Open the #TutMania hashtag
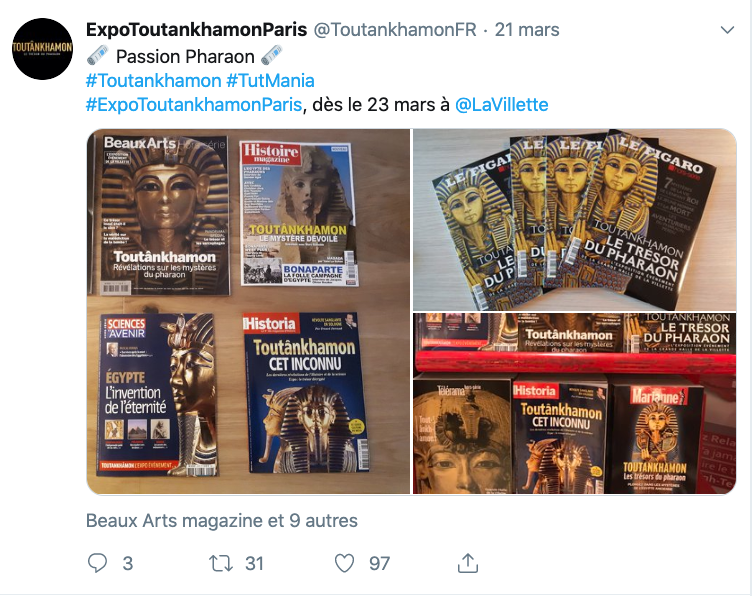Image resolution: width=752 pixels, height=596 pixels. tap(270, 81)
